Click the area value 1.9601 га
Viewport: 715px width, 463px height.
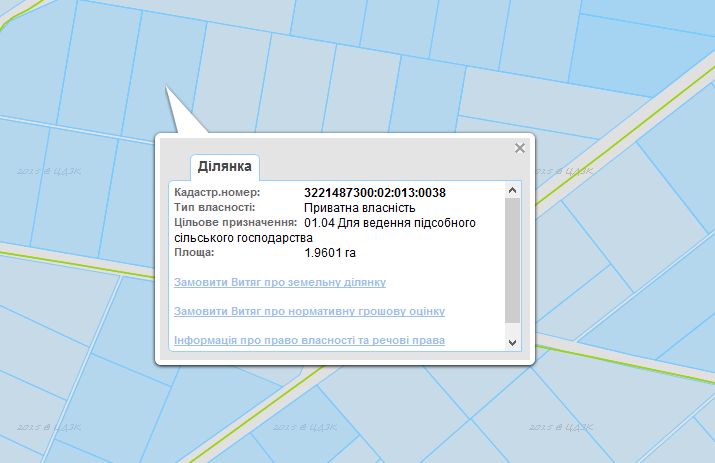pyautogui.click(x=330, y=253)
